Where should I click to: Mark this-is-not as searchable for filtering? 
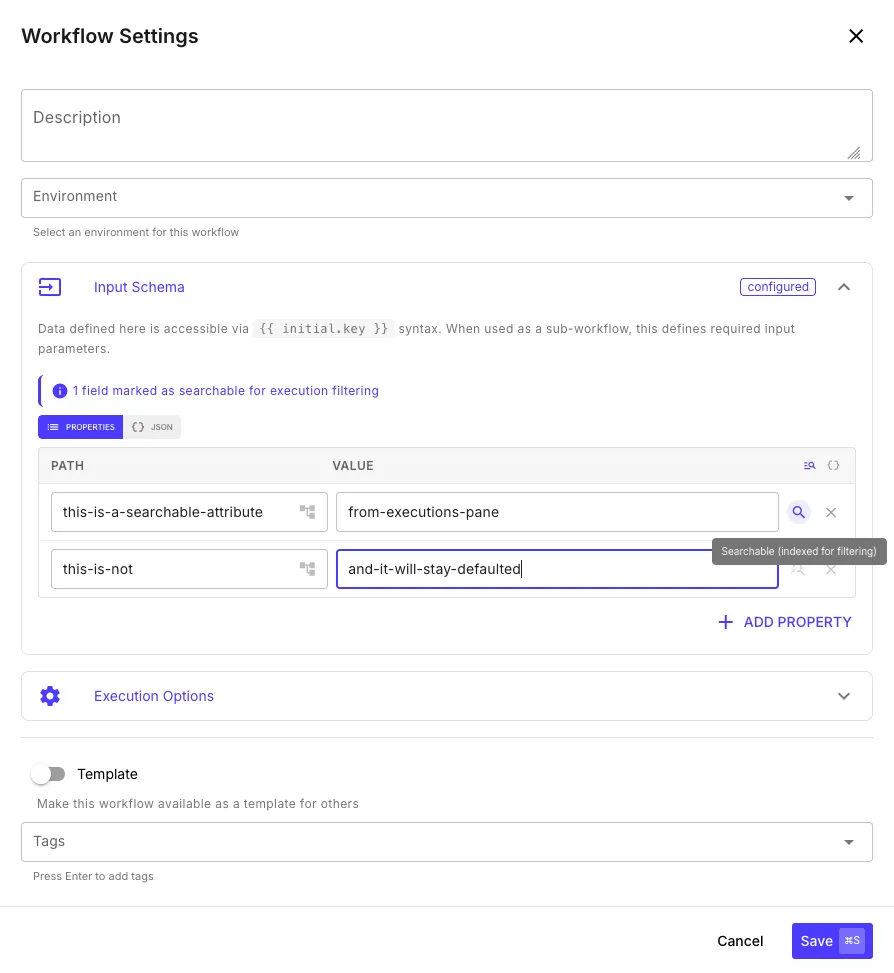pyautogui.click(x=798, y=568)
